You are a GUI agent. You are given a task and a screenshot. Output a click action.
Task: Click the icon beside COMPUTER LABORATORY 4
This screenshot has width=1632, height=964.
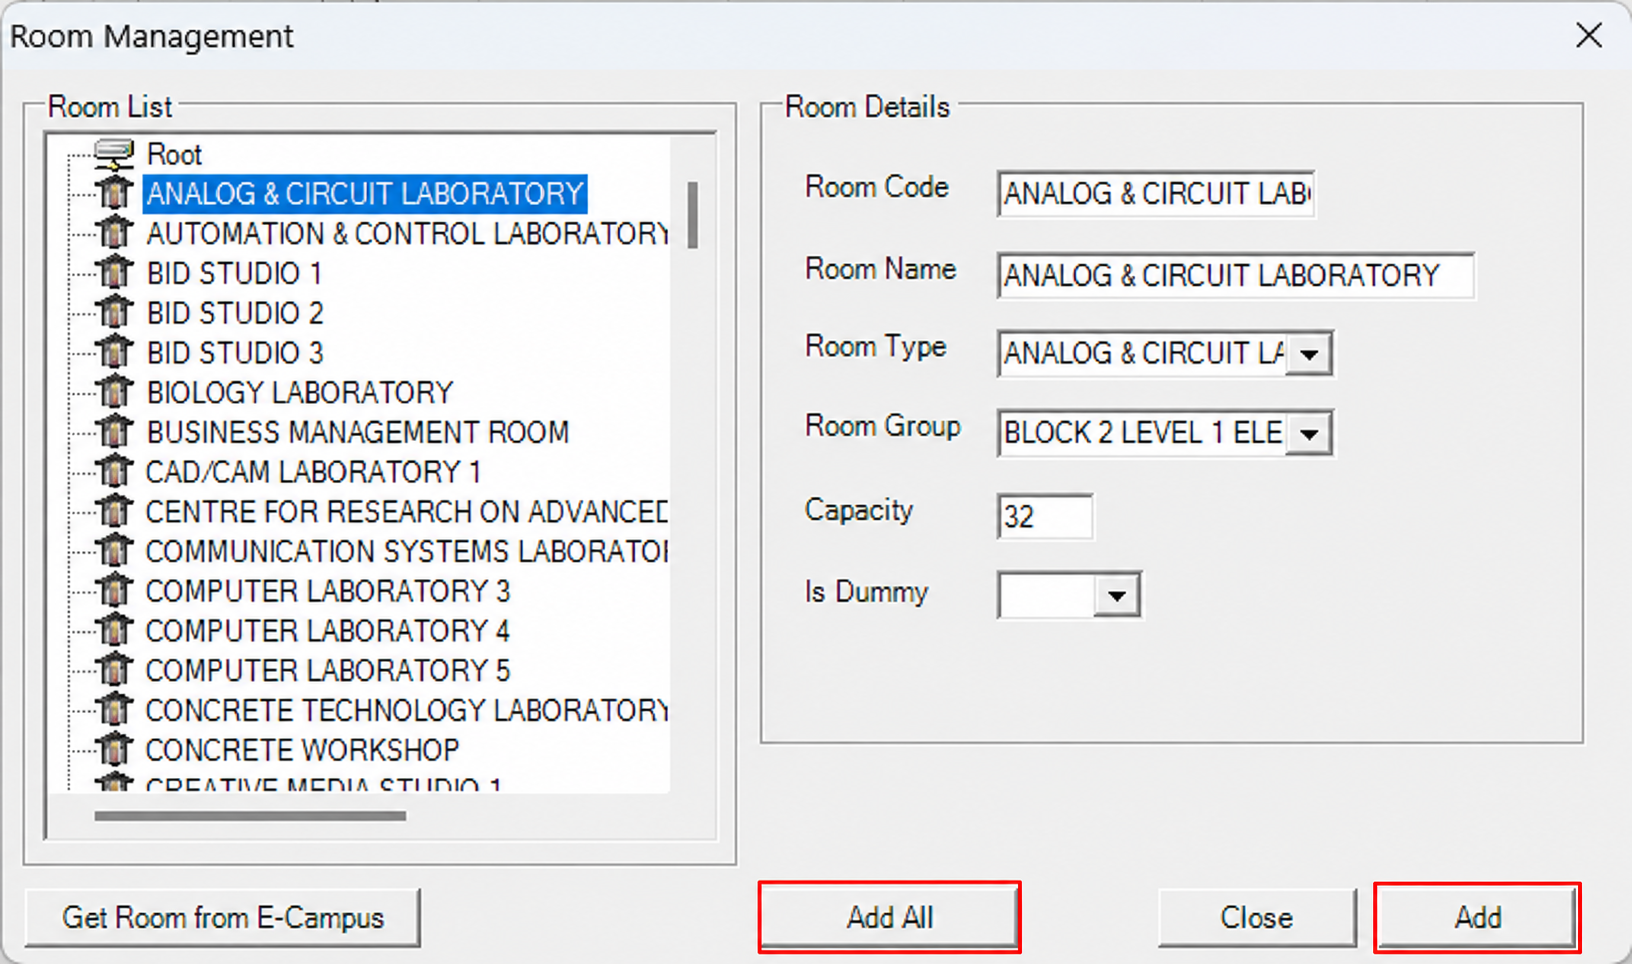(x=114, y=631)
